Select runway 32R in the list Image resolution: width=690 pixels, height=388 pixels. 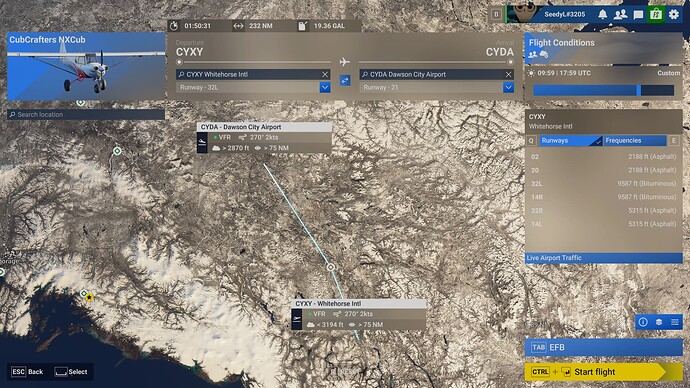(603, 211)
